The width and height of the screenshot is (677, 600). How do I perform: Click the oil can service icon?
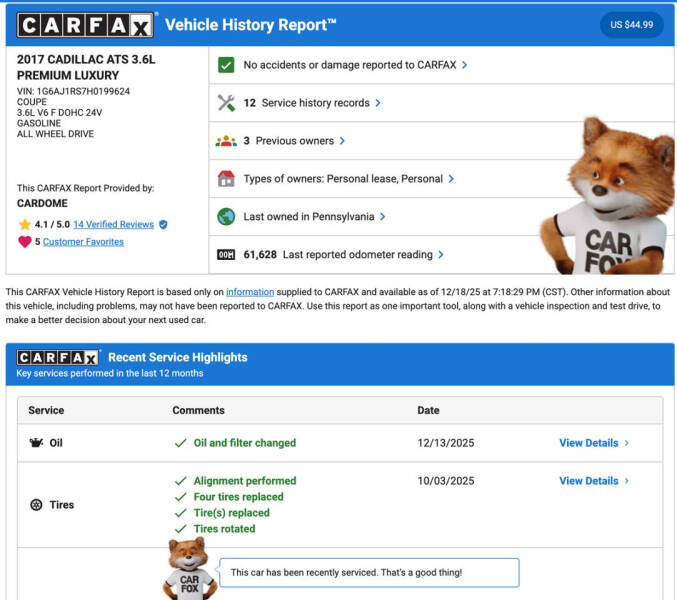click(35, 443)
